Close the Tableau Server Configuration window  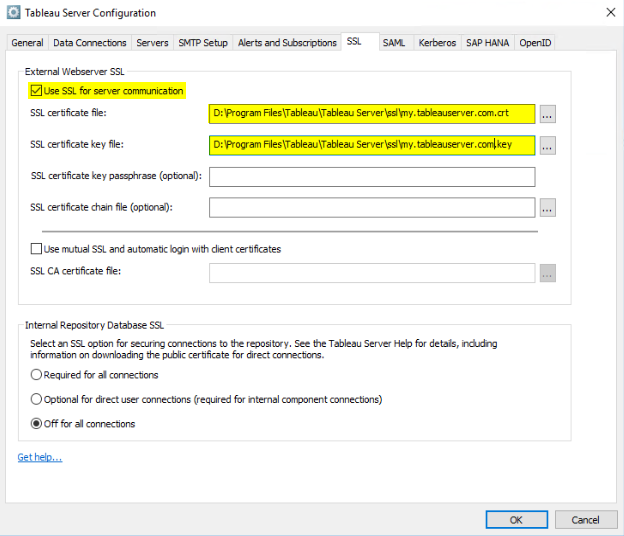611,12
